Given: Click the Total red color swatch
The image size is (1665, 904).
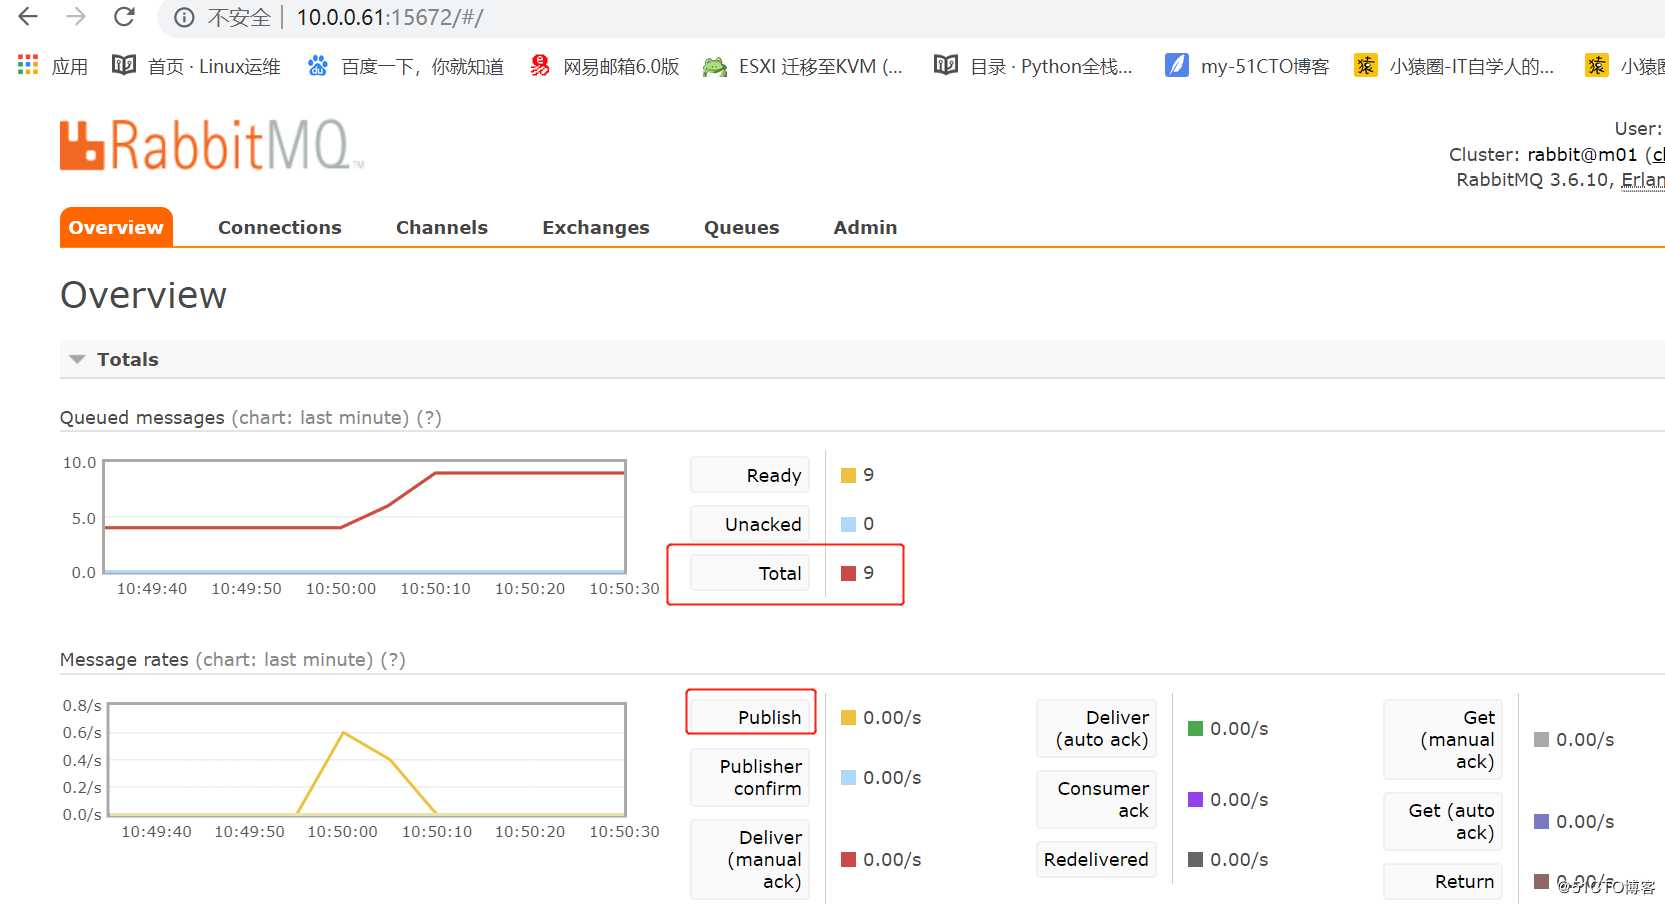Looking at the screenshot, I should [848, 573].
